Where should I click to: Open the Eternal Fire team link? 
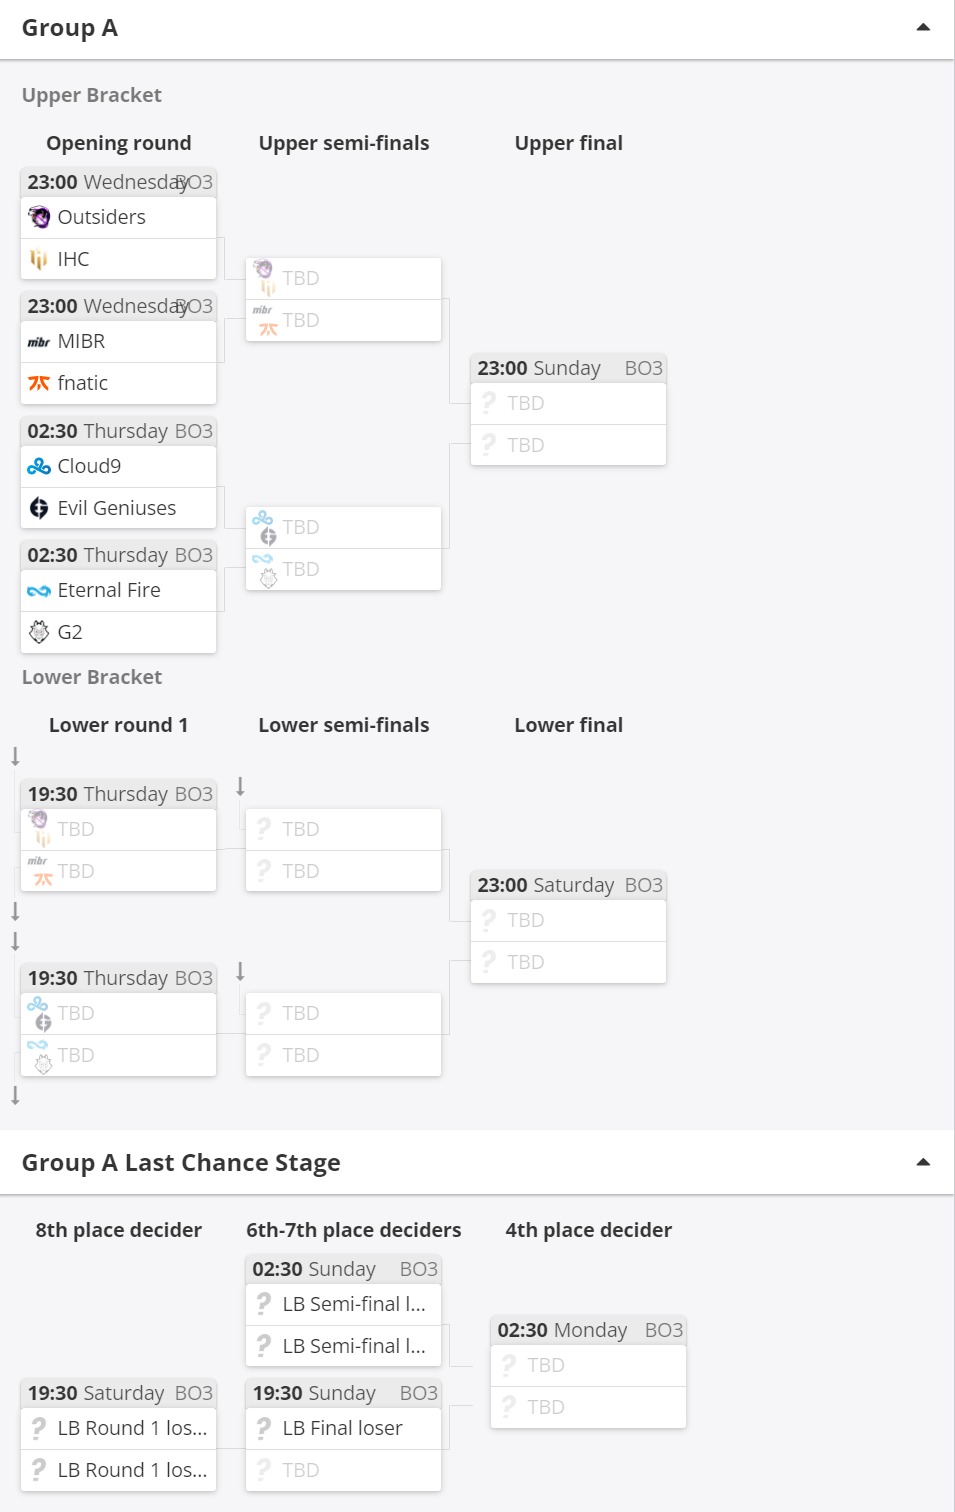tap(109, 590)
